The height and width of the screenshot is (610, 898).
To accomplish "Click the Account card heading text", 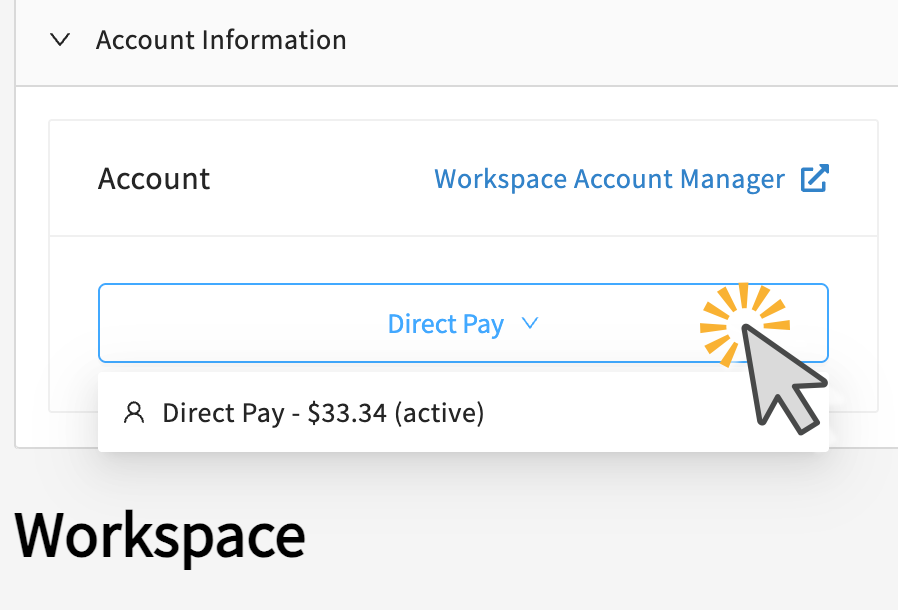I will pyautogui.click(x=154, y=179).
